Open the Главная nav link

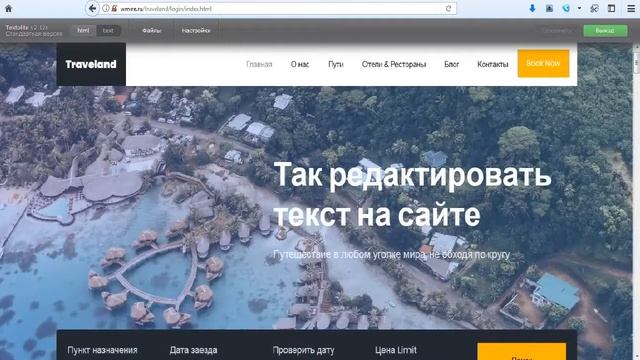[x=259, y=64]
